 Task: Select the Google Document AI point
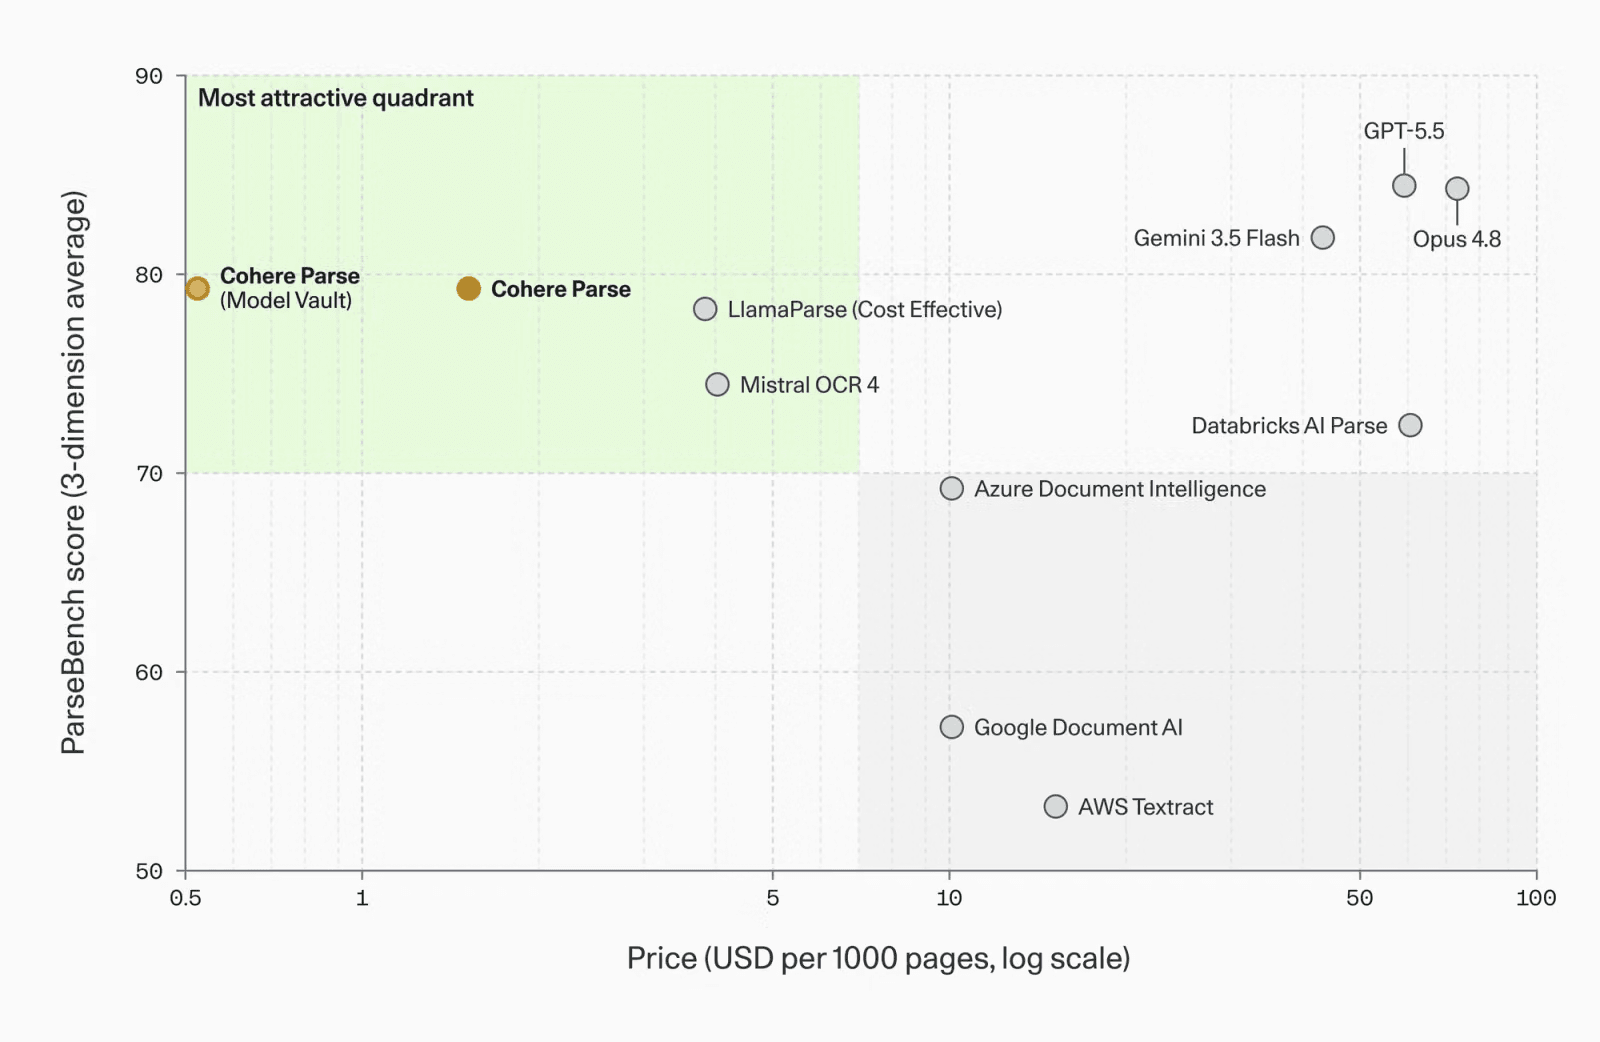[952, 727]
